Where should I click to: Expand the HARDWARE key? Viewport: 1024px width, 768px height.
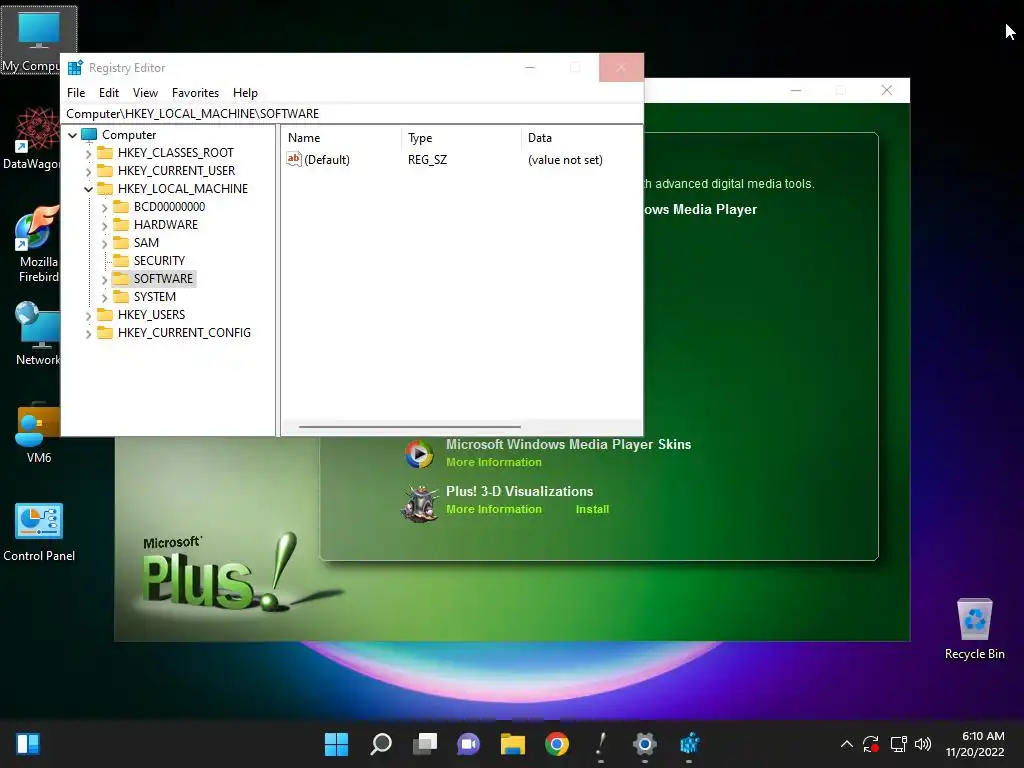[x=104, y=225]
